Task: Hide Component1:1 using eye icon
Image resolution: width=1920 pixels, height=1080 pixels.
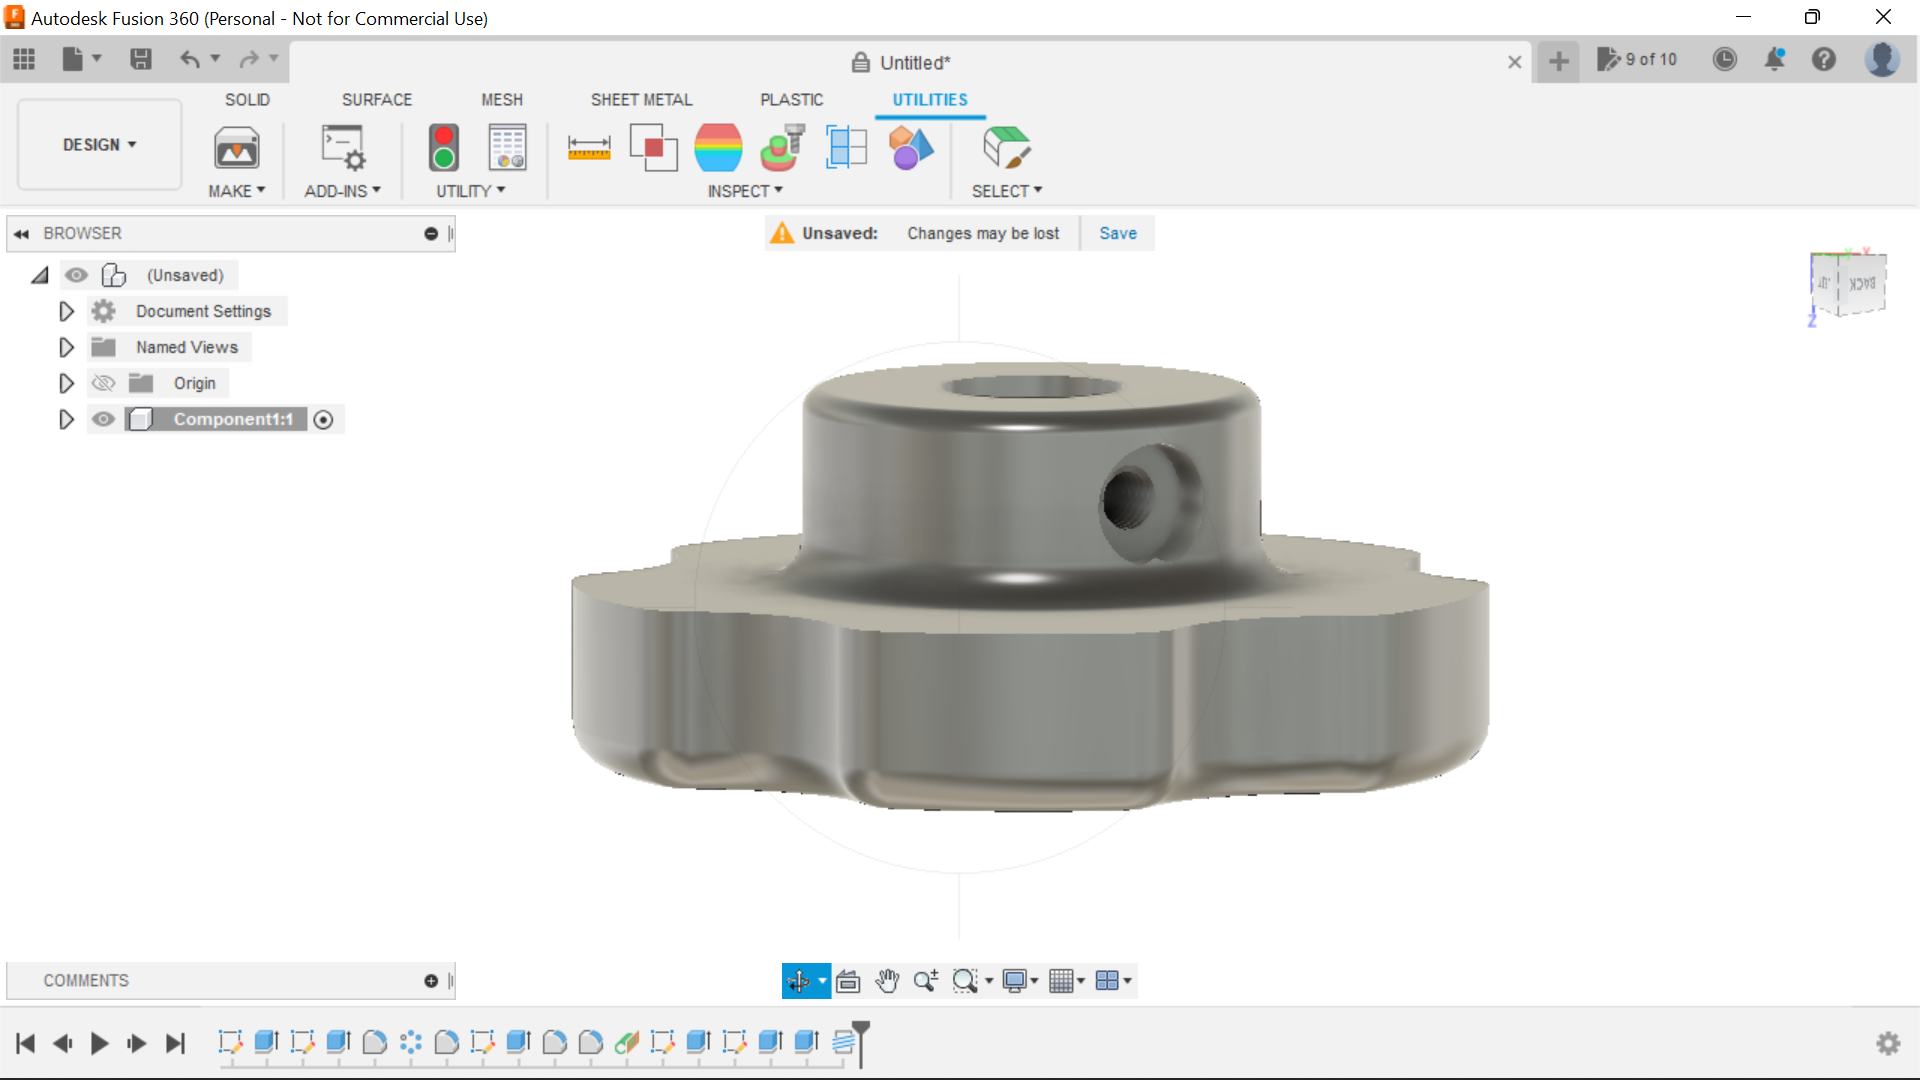Action: pyautogui.click(x=103, y=419)
